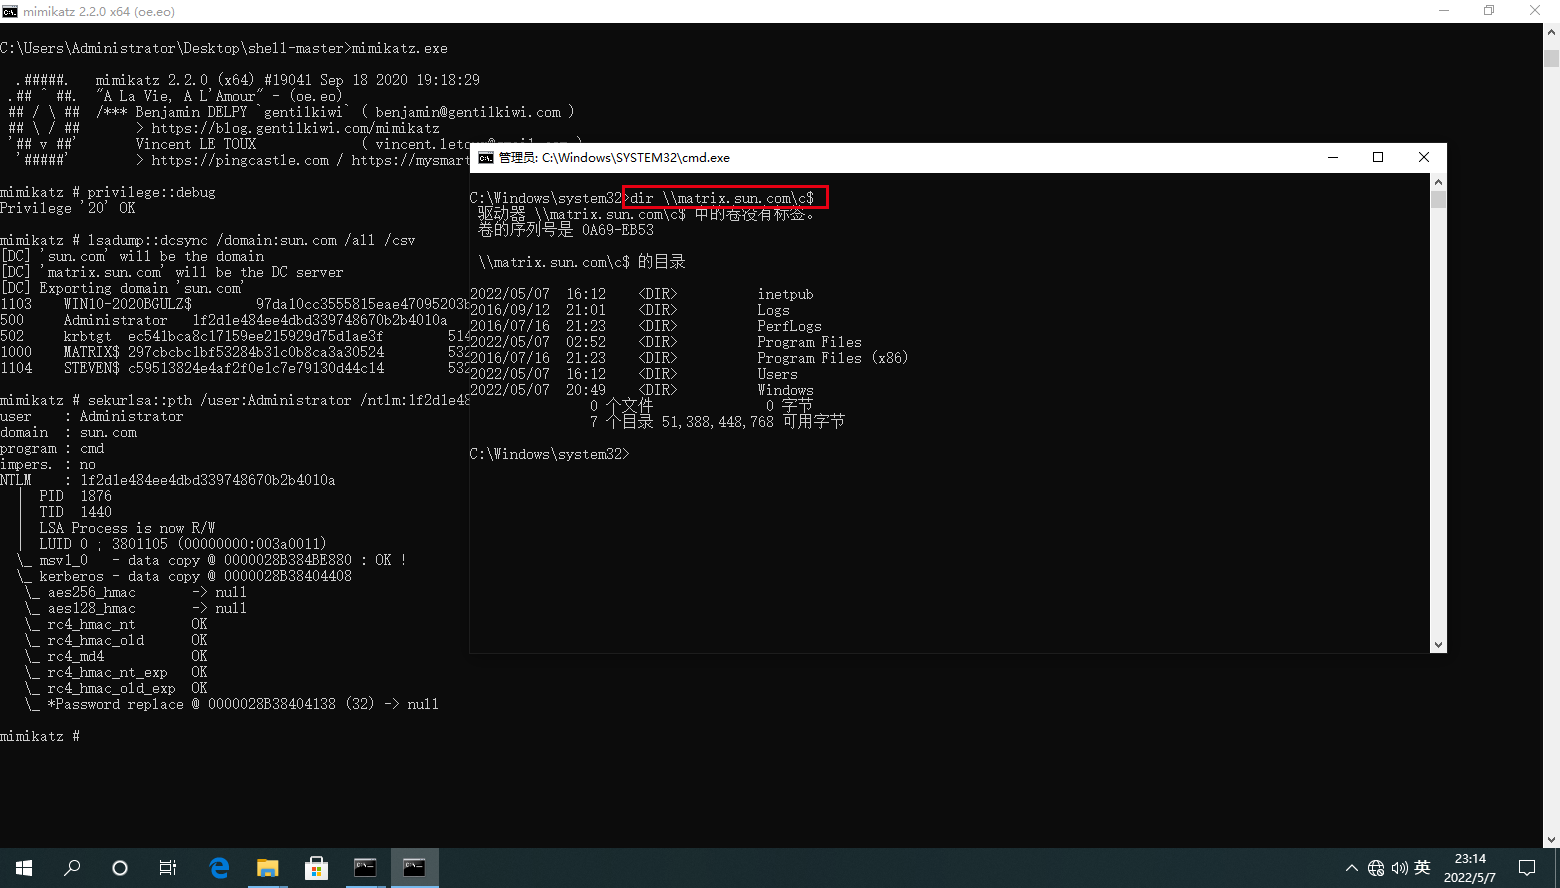The height and width of the screenshot is (888, 1560).
Task: Click the 'MATRIX$' account row
Action: click(x=235, y=352)
